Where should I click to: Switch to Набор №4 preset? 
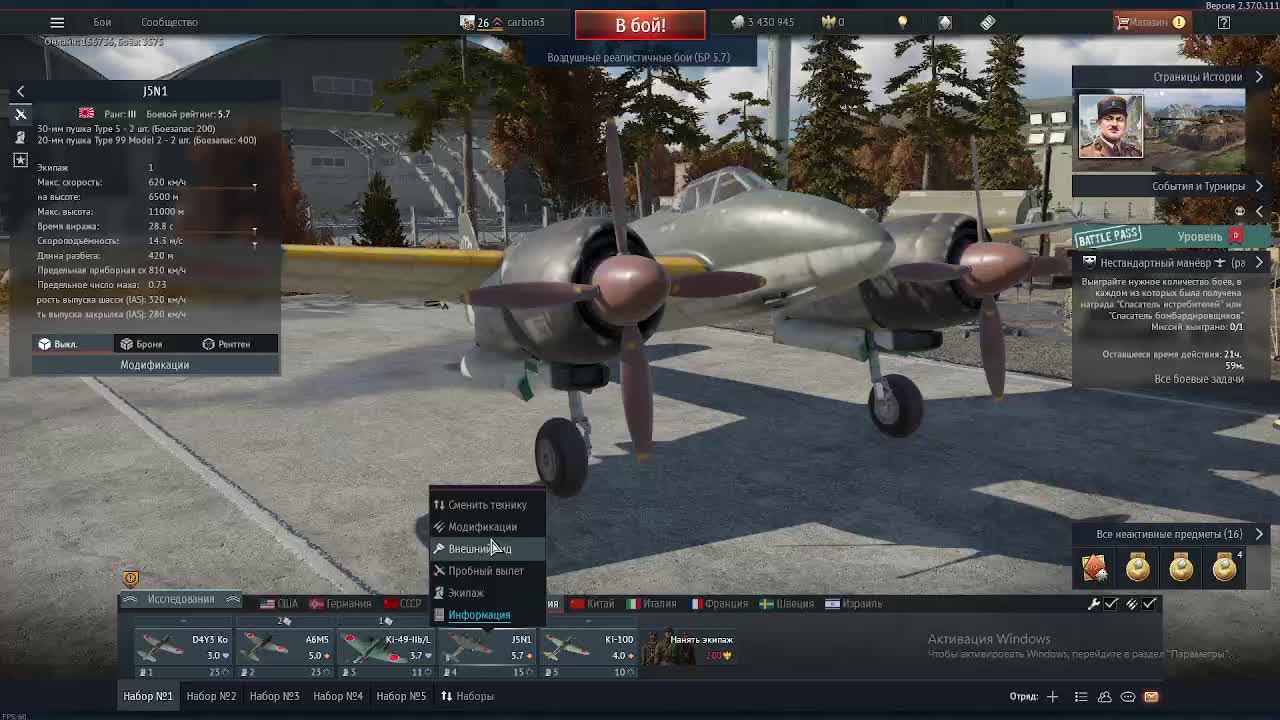pos(338,696)
